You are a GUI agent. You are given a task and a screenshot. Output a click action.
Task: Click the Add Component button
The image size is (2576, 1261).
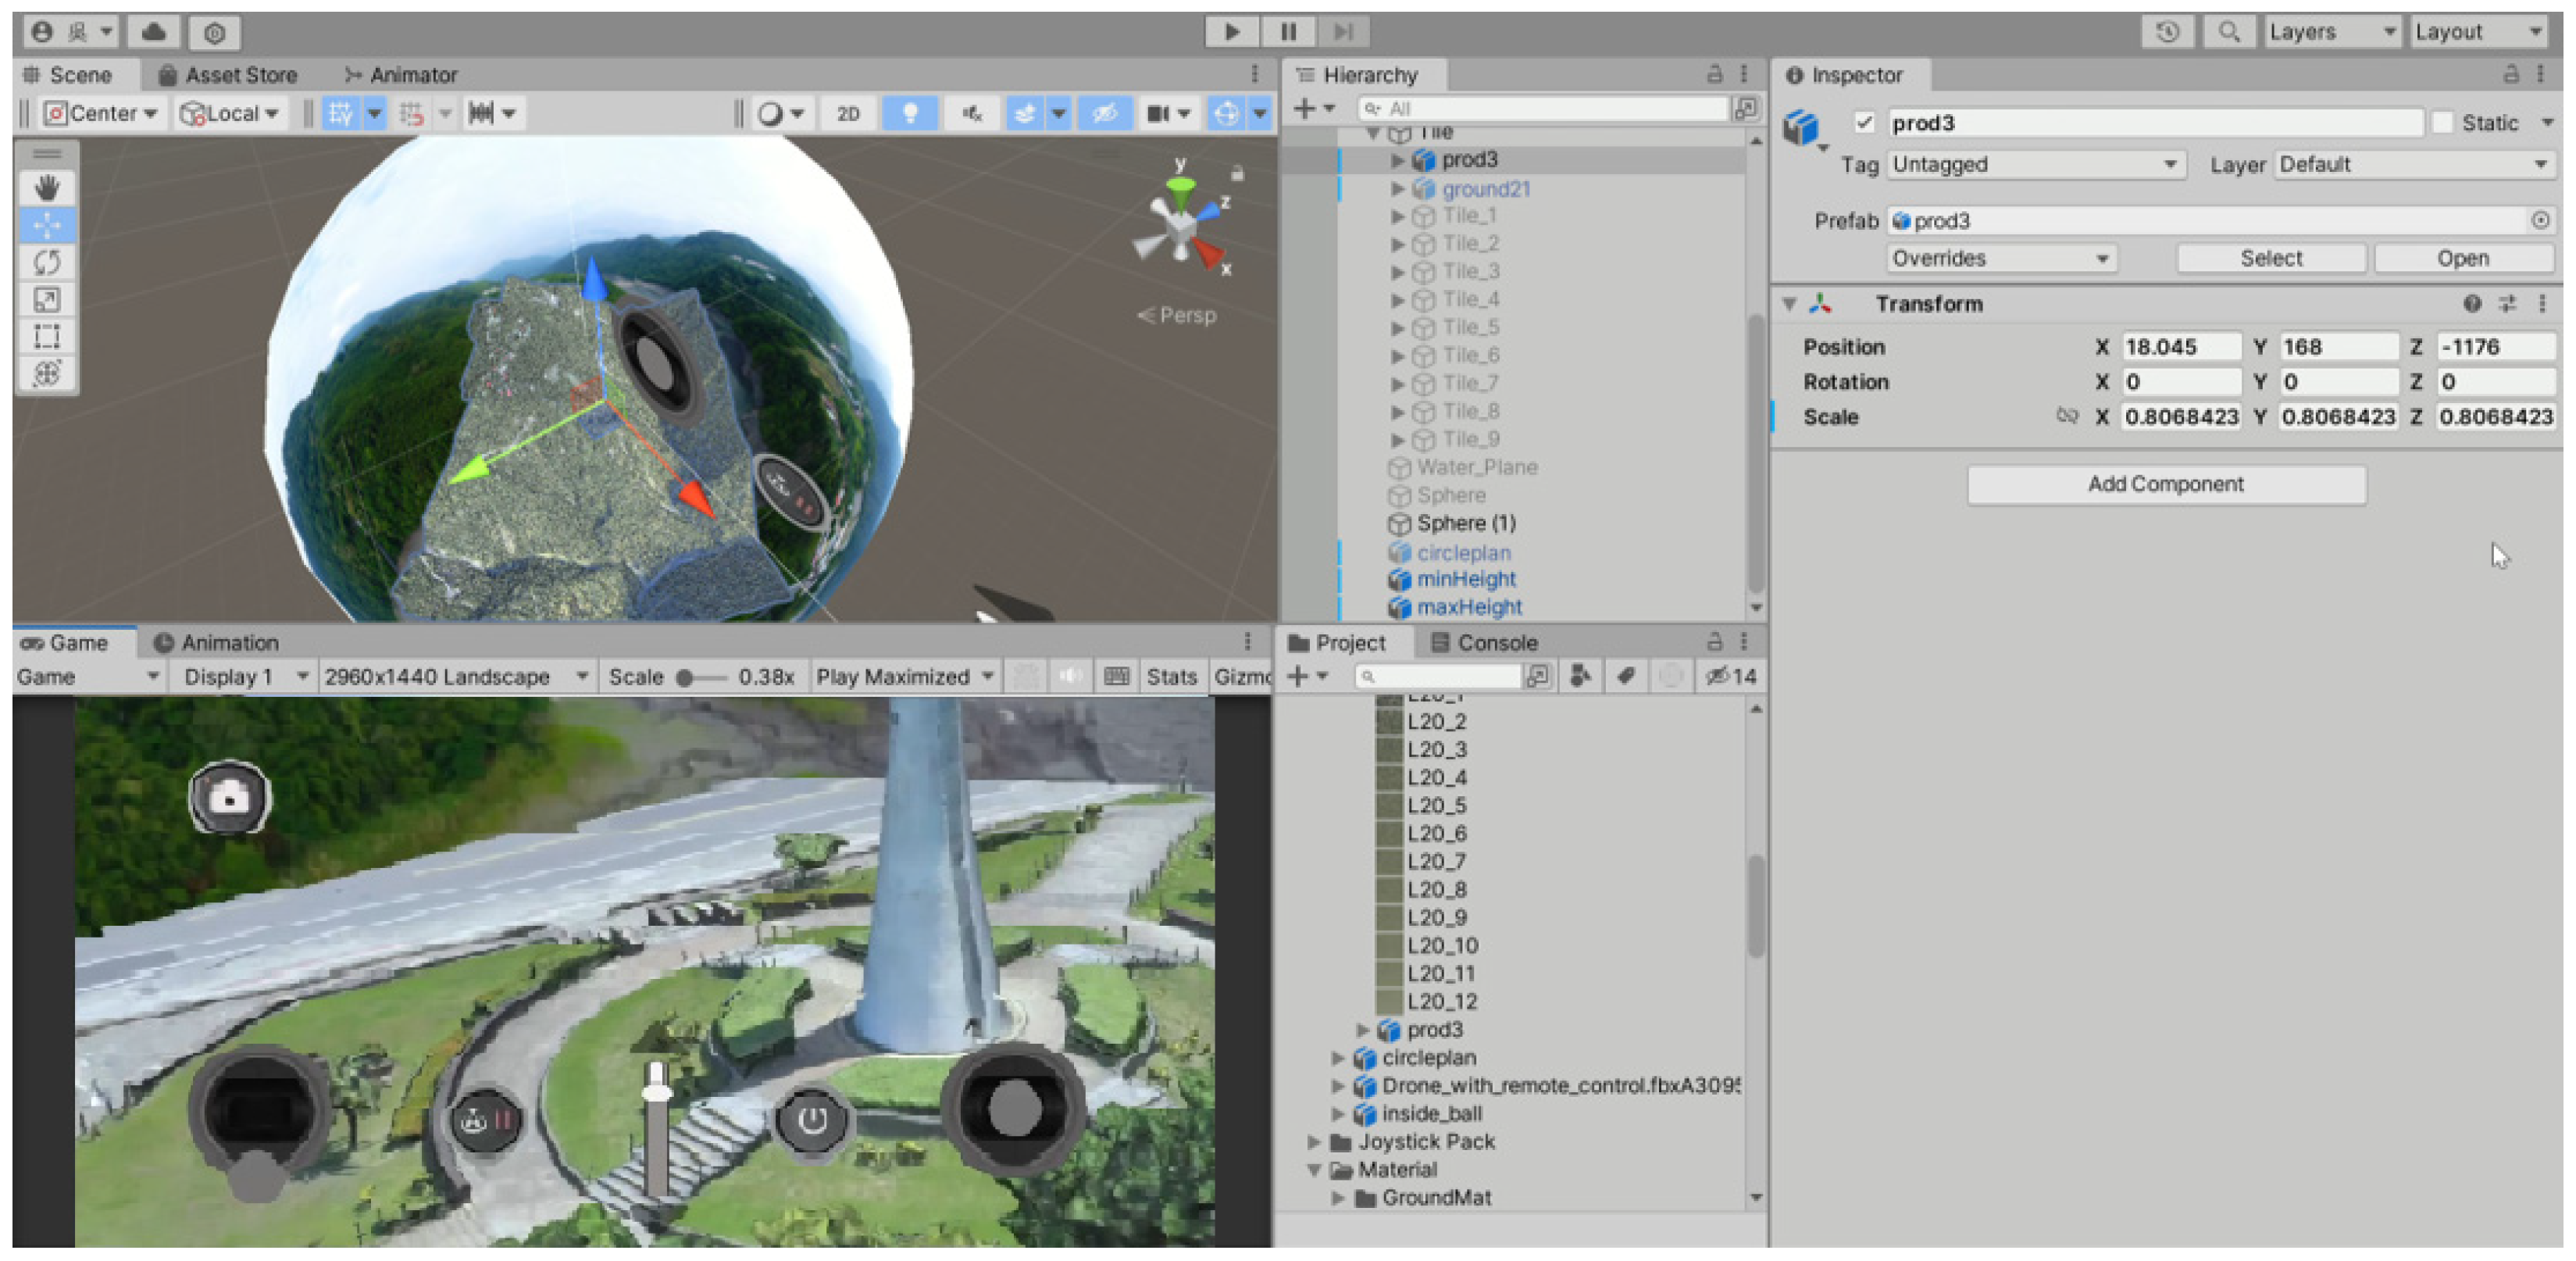pos(2165,485)
